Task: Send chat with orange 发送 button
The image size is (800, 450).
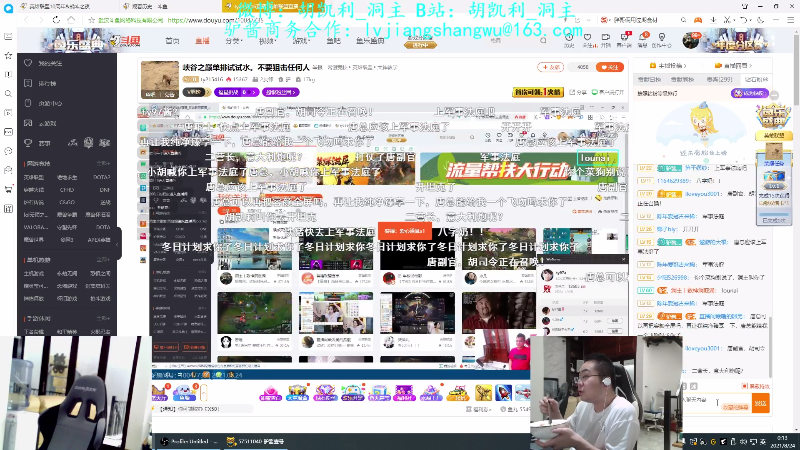Action: (760, 403)
